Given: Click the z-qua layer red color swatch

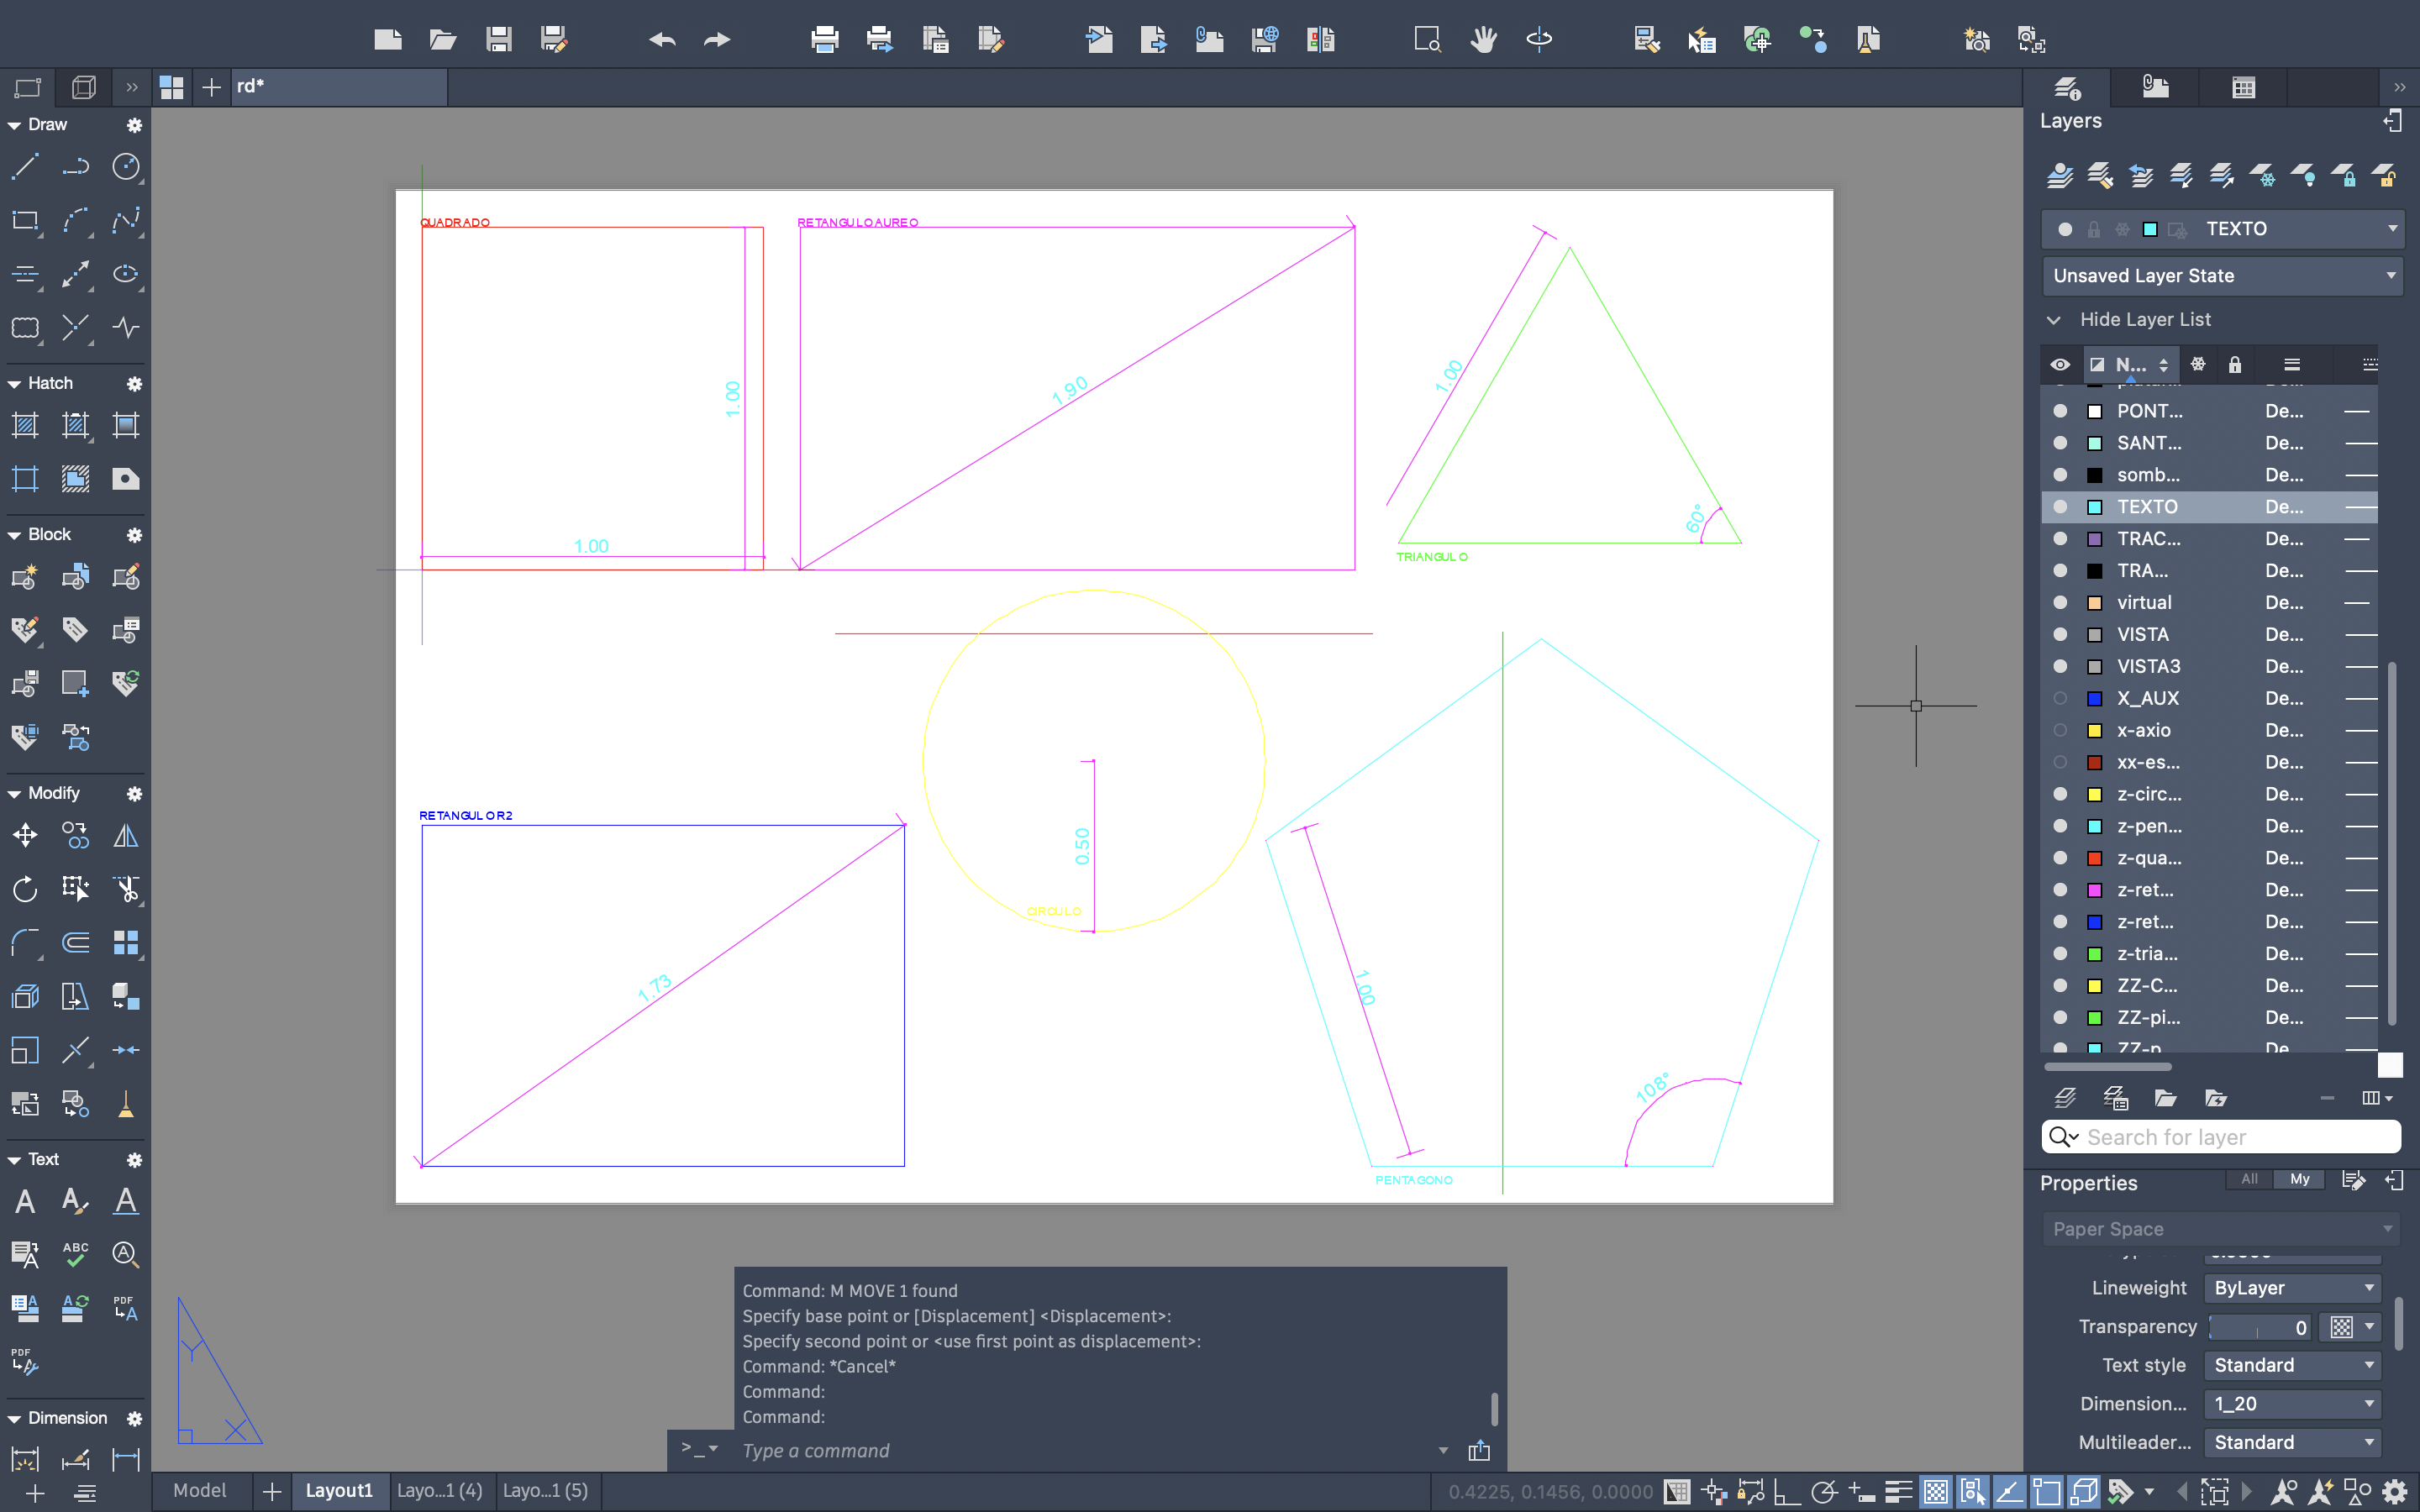Looking at the screenshot, I should pos(2095,858).
